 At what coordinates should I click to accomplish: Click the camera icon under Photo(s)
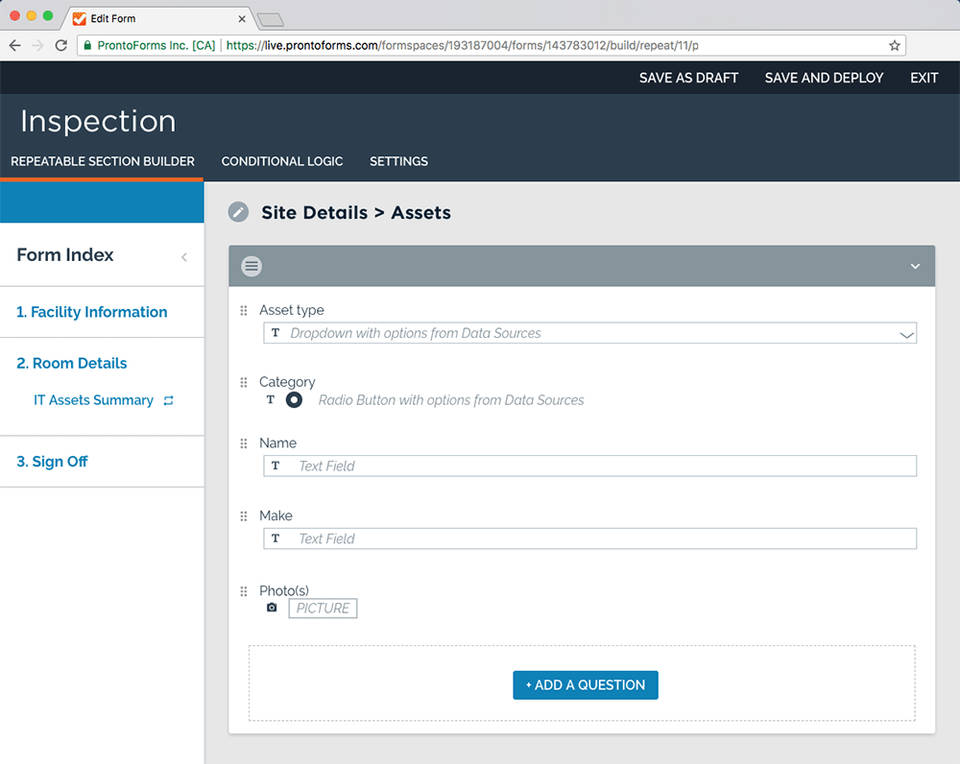pos(271,608)
